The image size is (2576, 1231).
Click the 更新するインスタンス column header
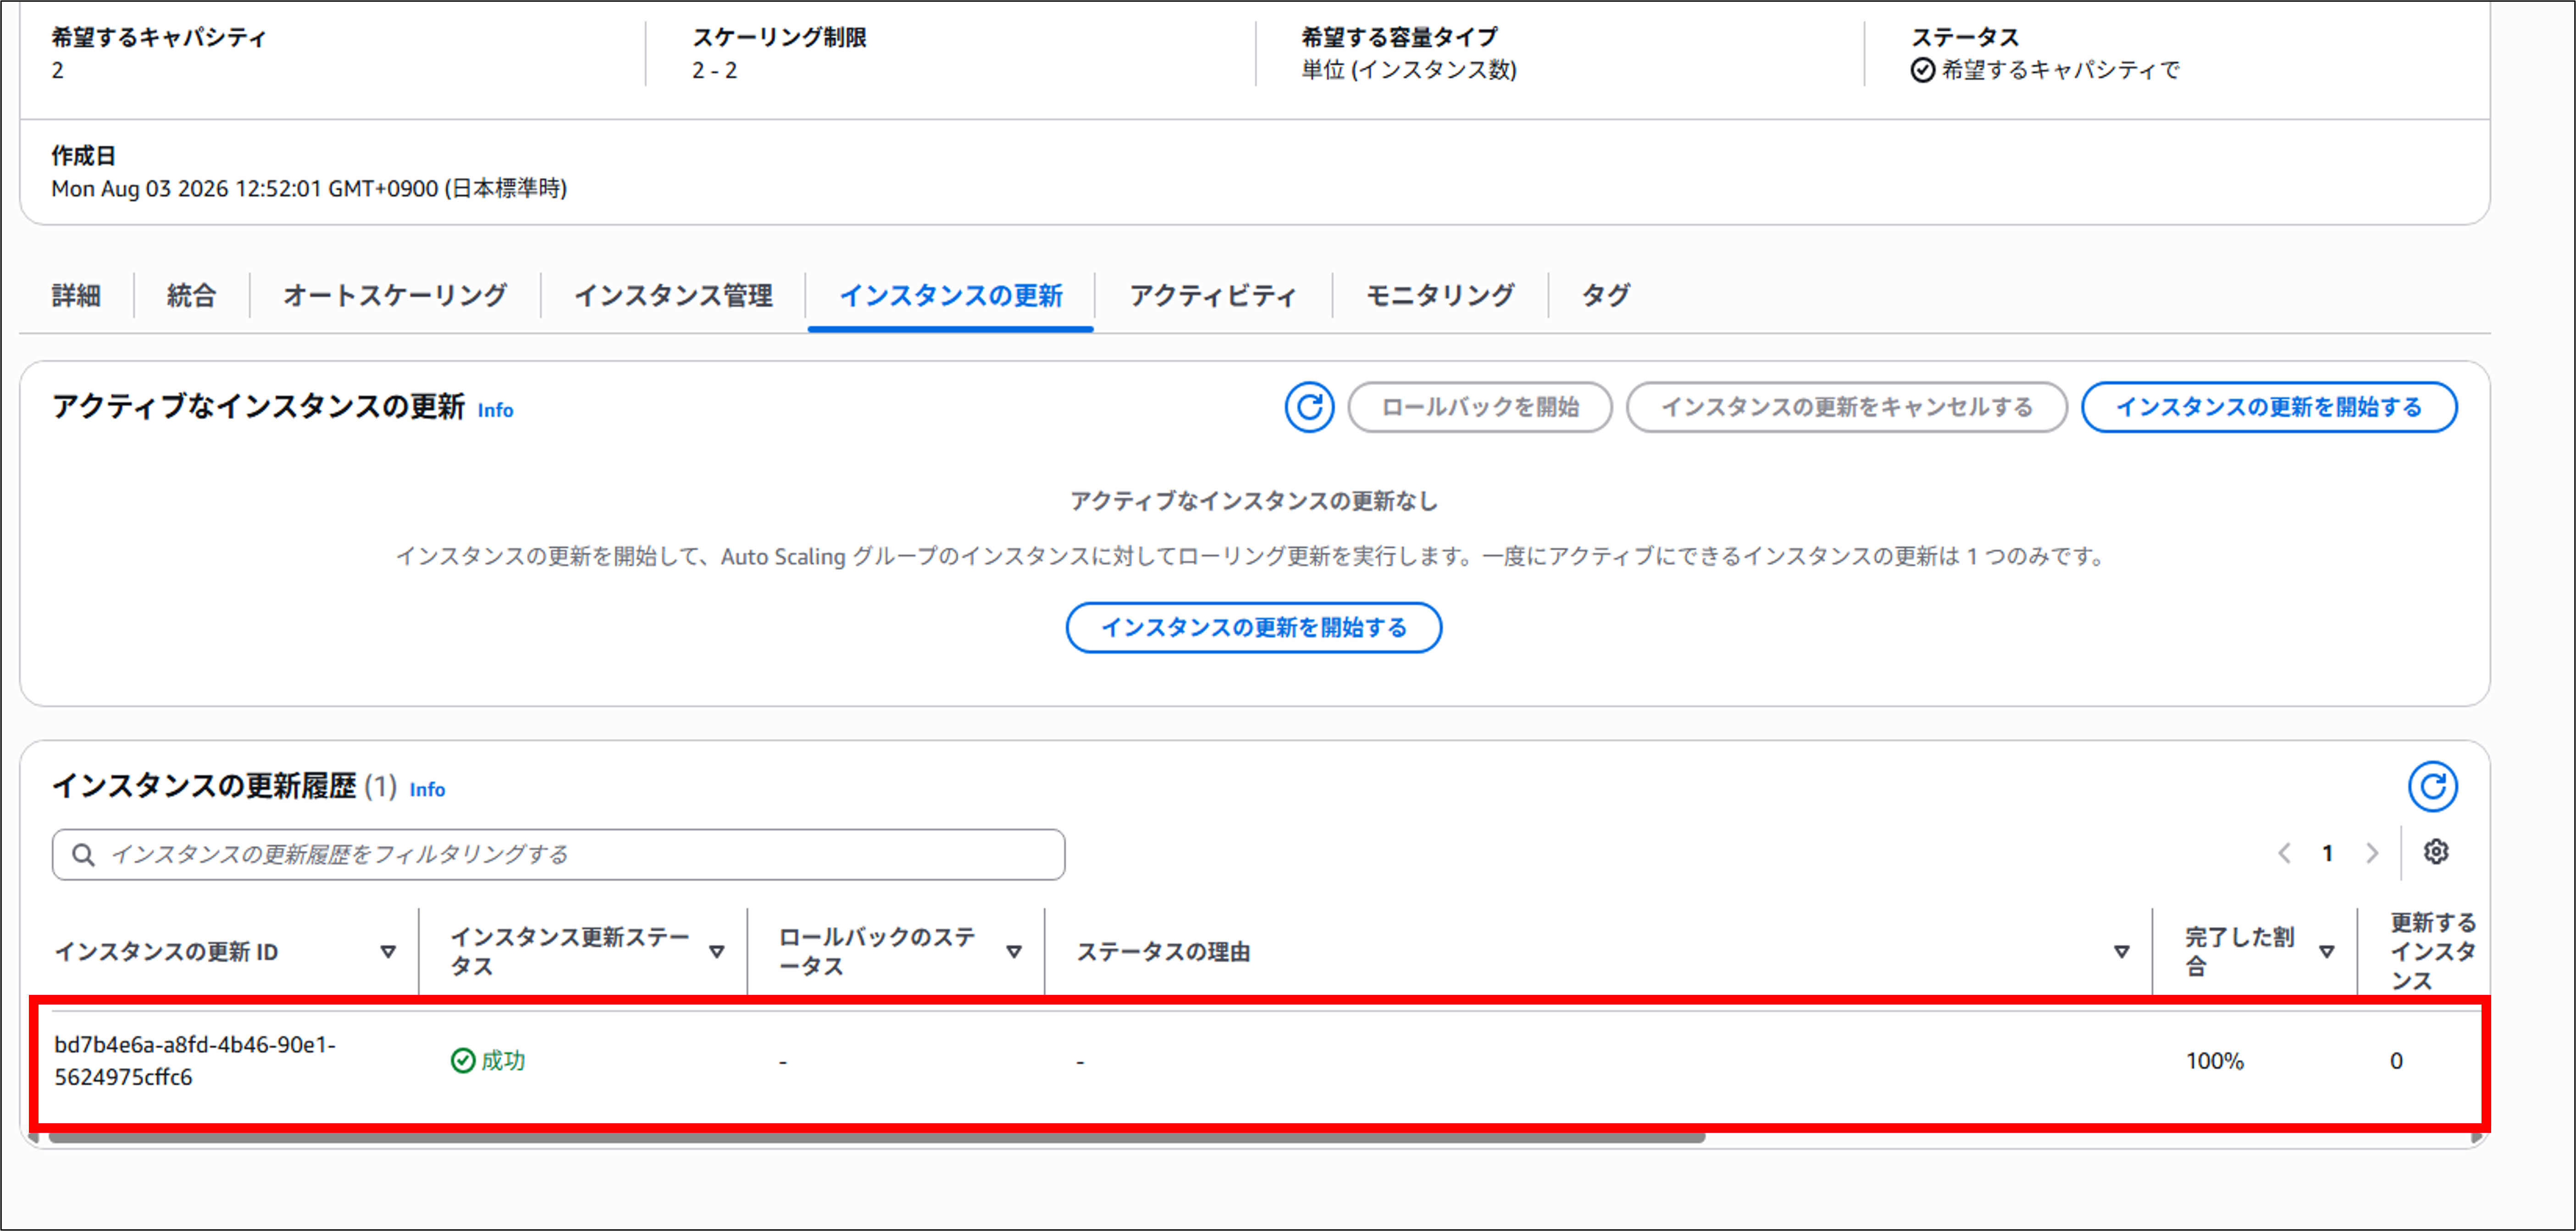pos(2432,951)
